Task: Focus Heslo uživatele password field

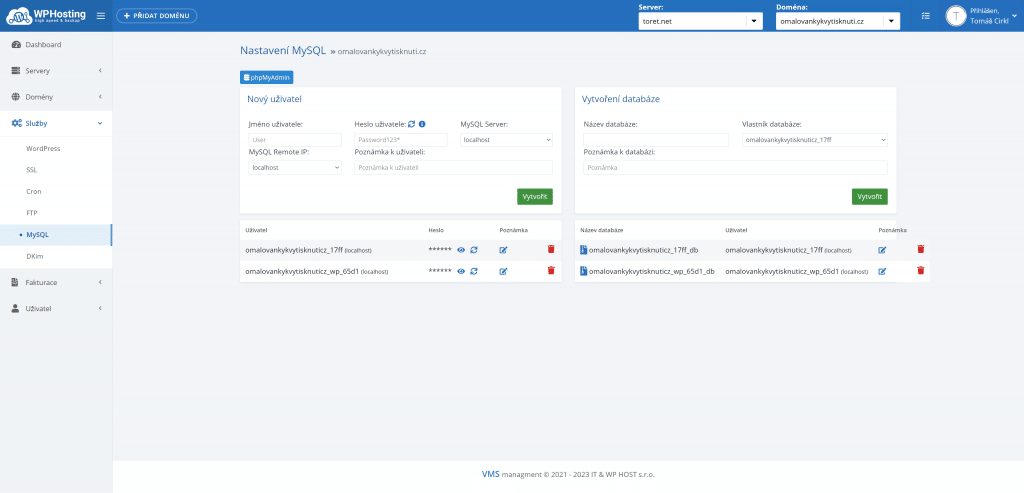Action: [401, 140]
